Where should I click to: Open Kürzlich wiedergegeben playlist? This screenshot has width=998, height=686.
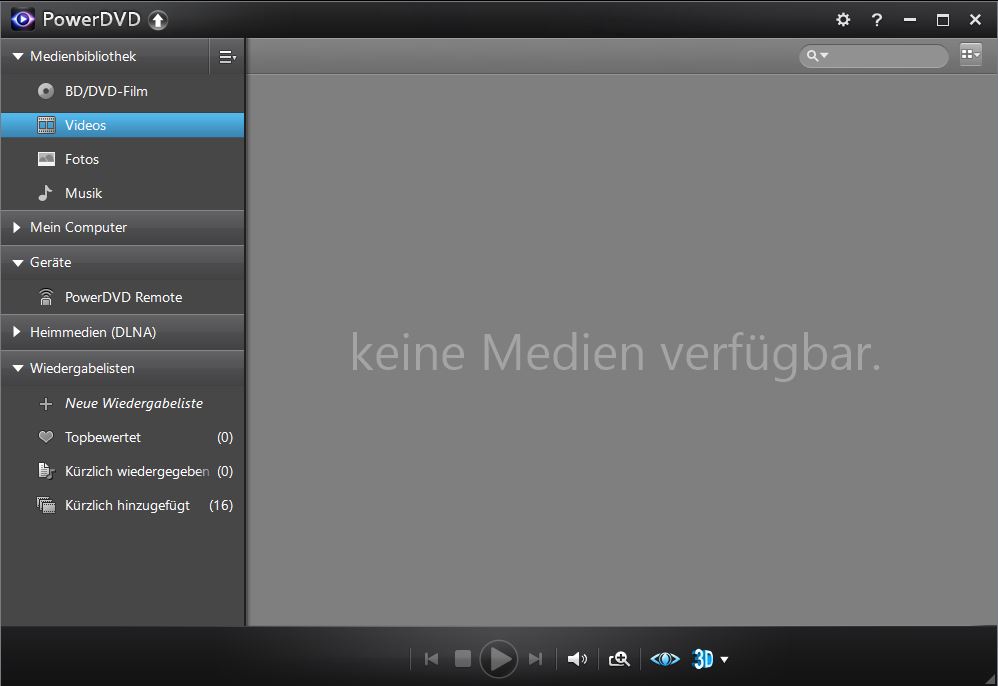(122, 472)
